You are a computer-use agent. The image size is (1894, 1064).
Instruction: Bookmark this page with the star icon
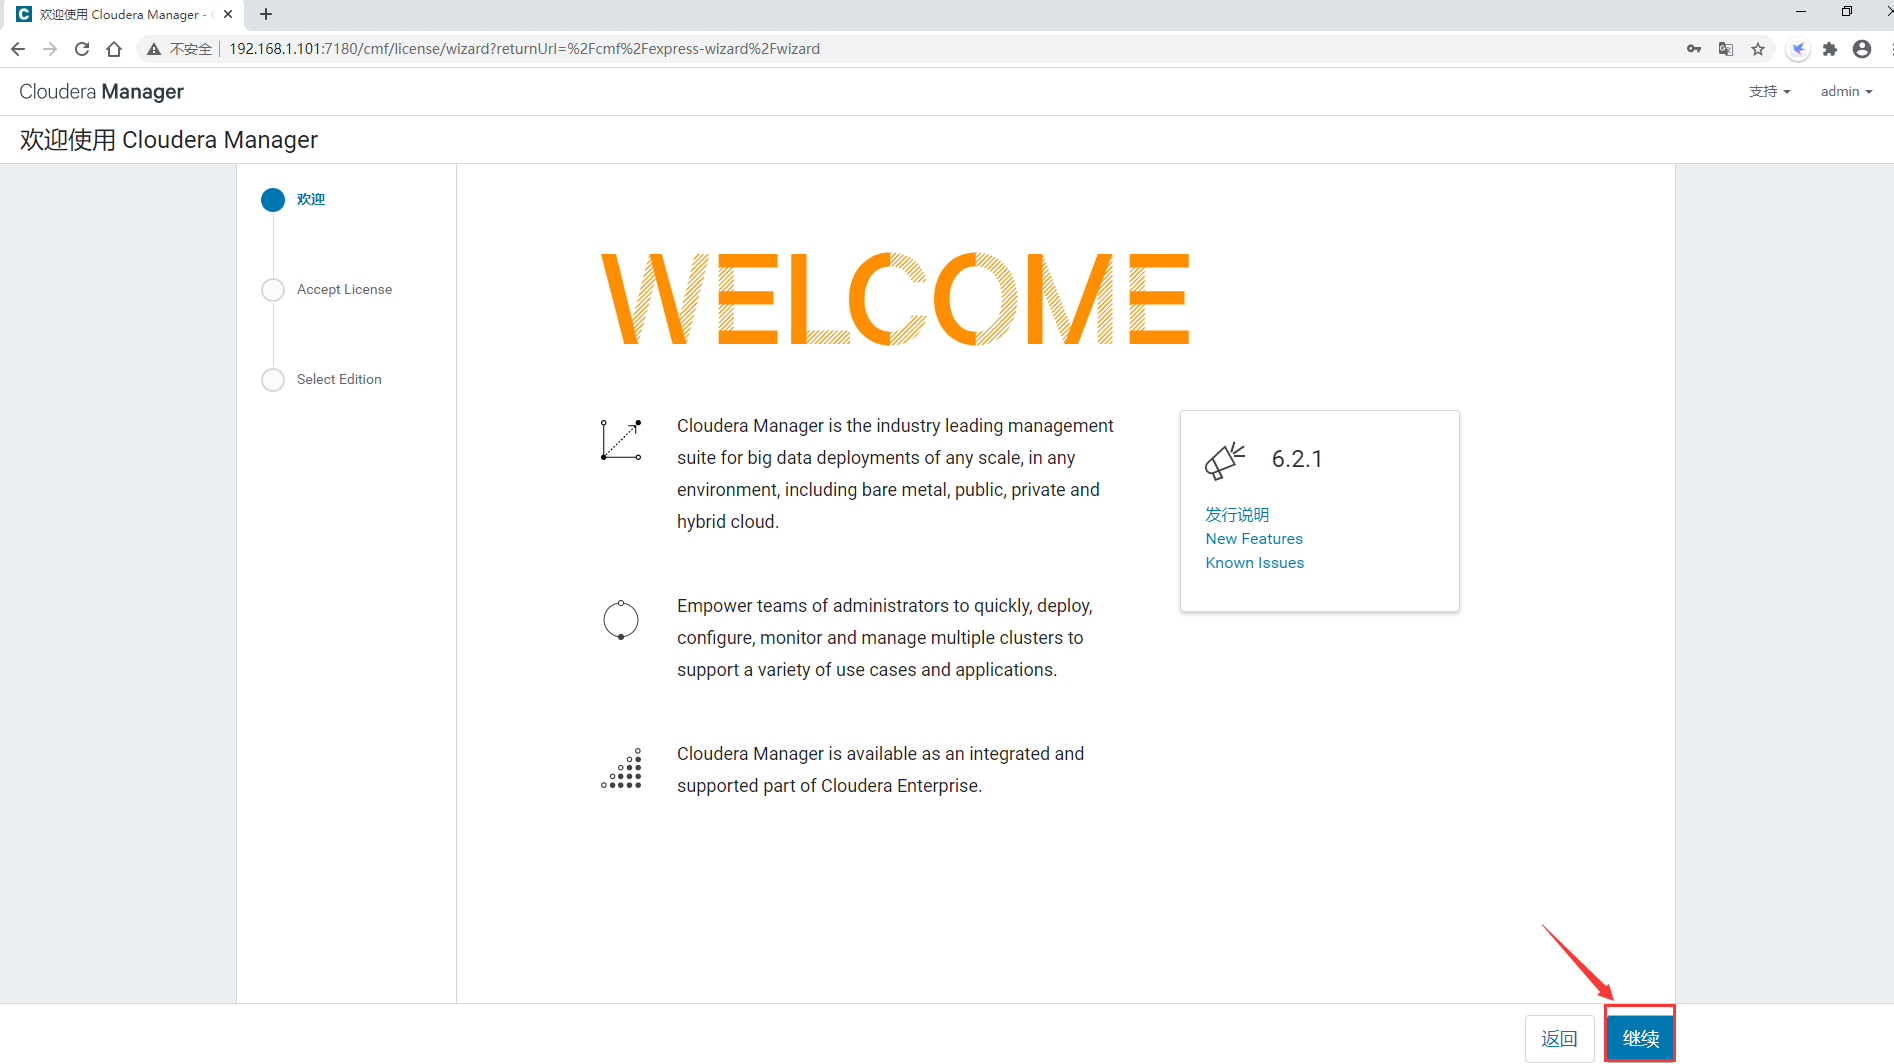click(x=1758, y=49)
